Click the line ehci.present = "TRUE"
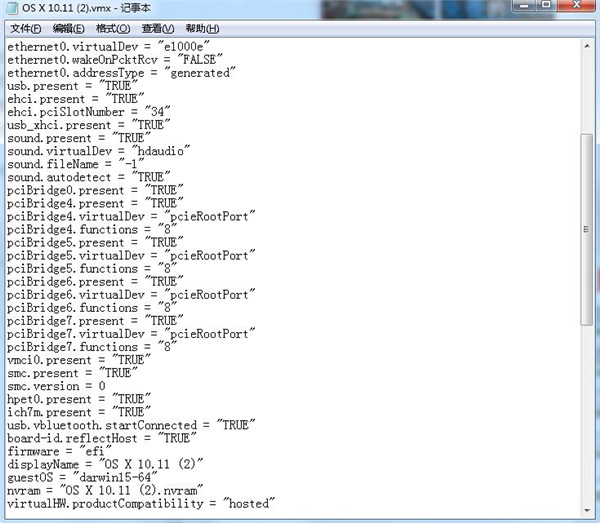Screen dimensions: 600x523 [x=76, y=99]
